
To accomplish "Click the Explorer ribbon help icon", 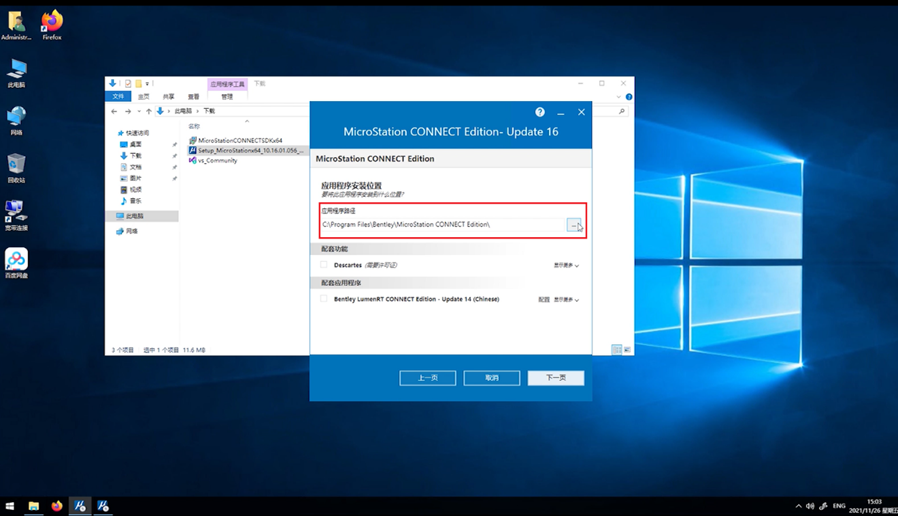I will (629, 97).
